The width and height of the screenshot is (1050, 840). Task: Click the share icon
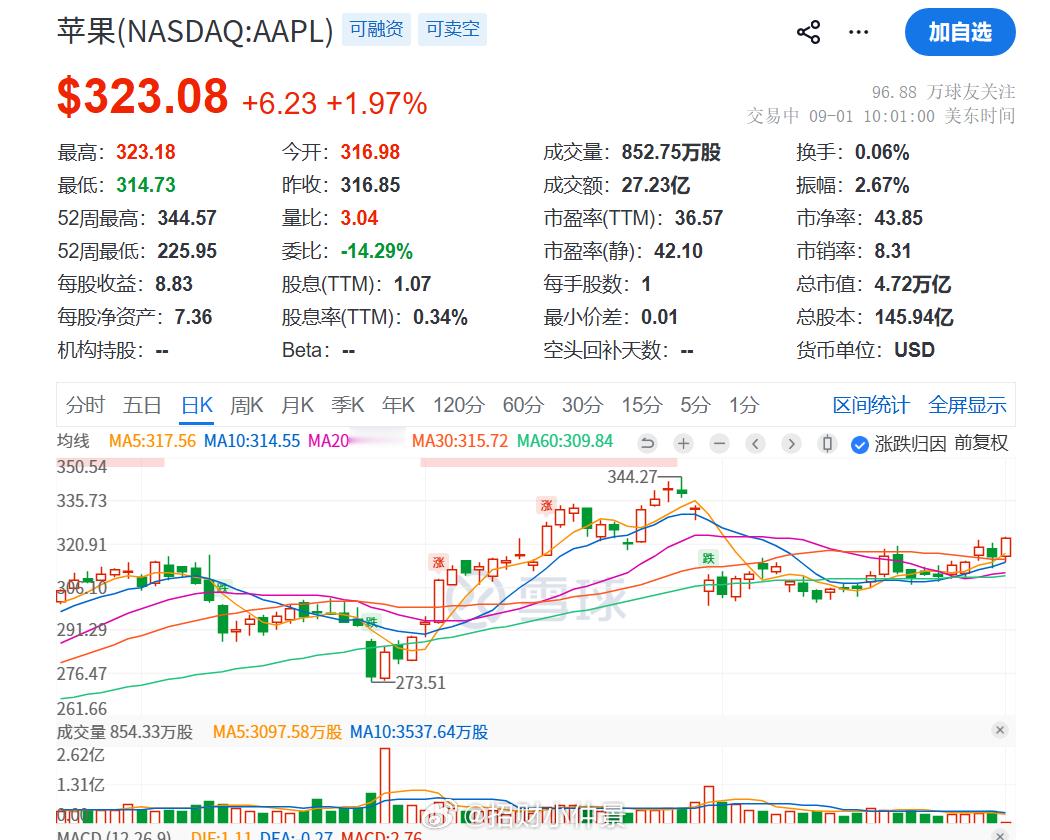808,32
